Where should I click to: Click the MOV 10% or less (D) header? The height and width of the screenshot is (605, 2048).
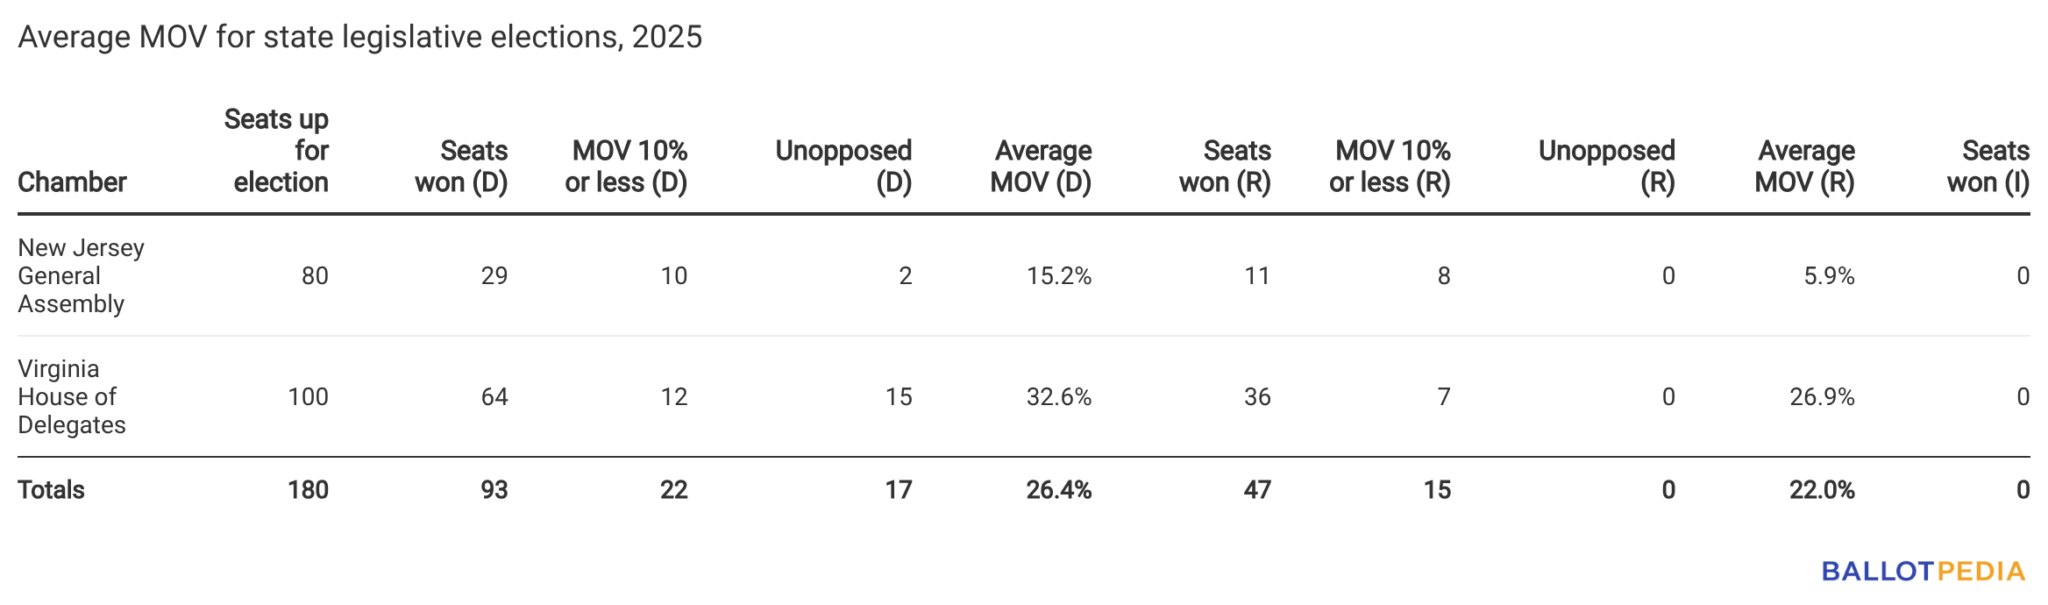click(627, 166)
